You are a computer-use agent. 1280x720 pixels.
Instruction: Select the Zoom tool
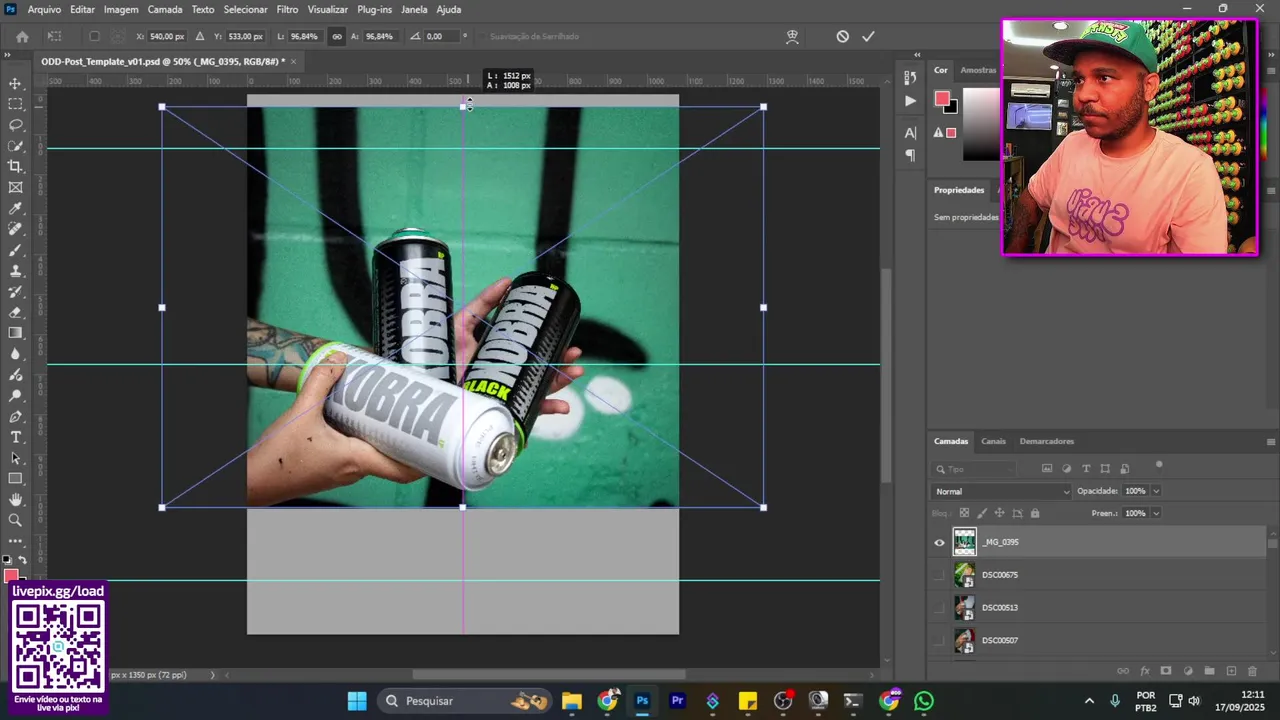pos(15,520)
